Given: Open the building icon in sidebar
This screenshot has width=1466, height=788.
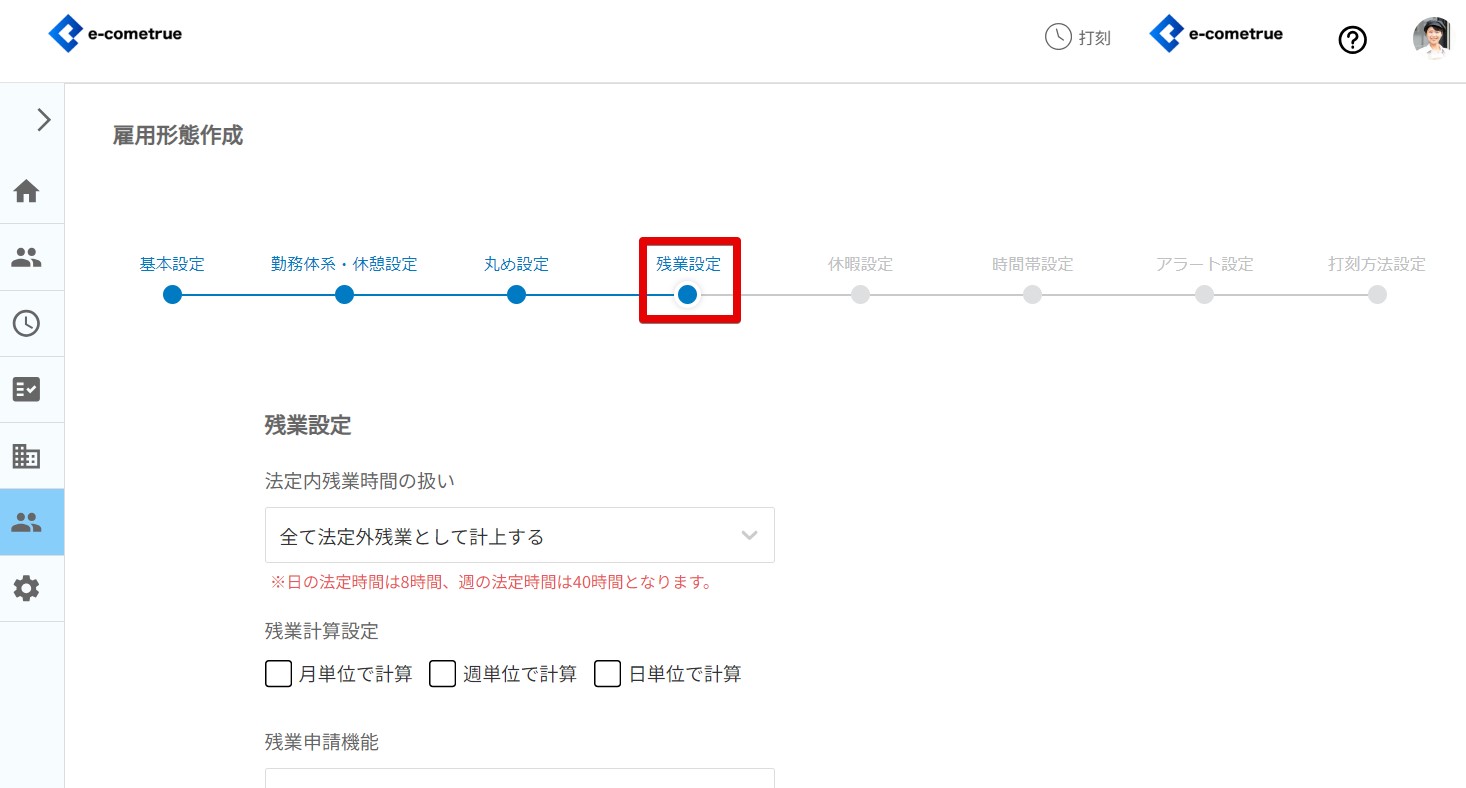Looking at the screenshot, I should tap(26, 456).
